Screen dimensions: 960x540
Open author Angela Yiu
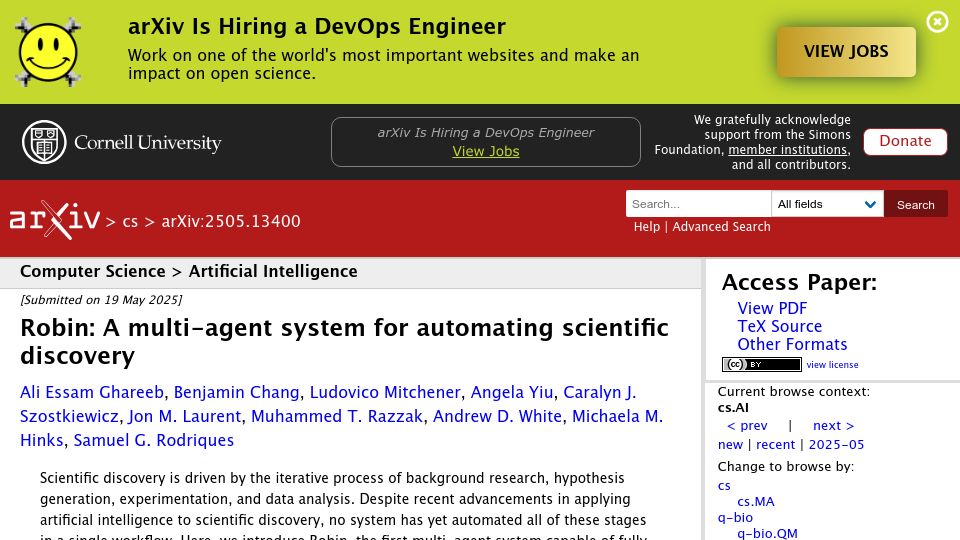coord(512,392)
